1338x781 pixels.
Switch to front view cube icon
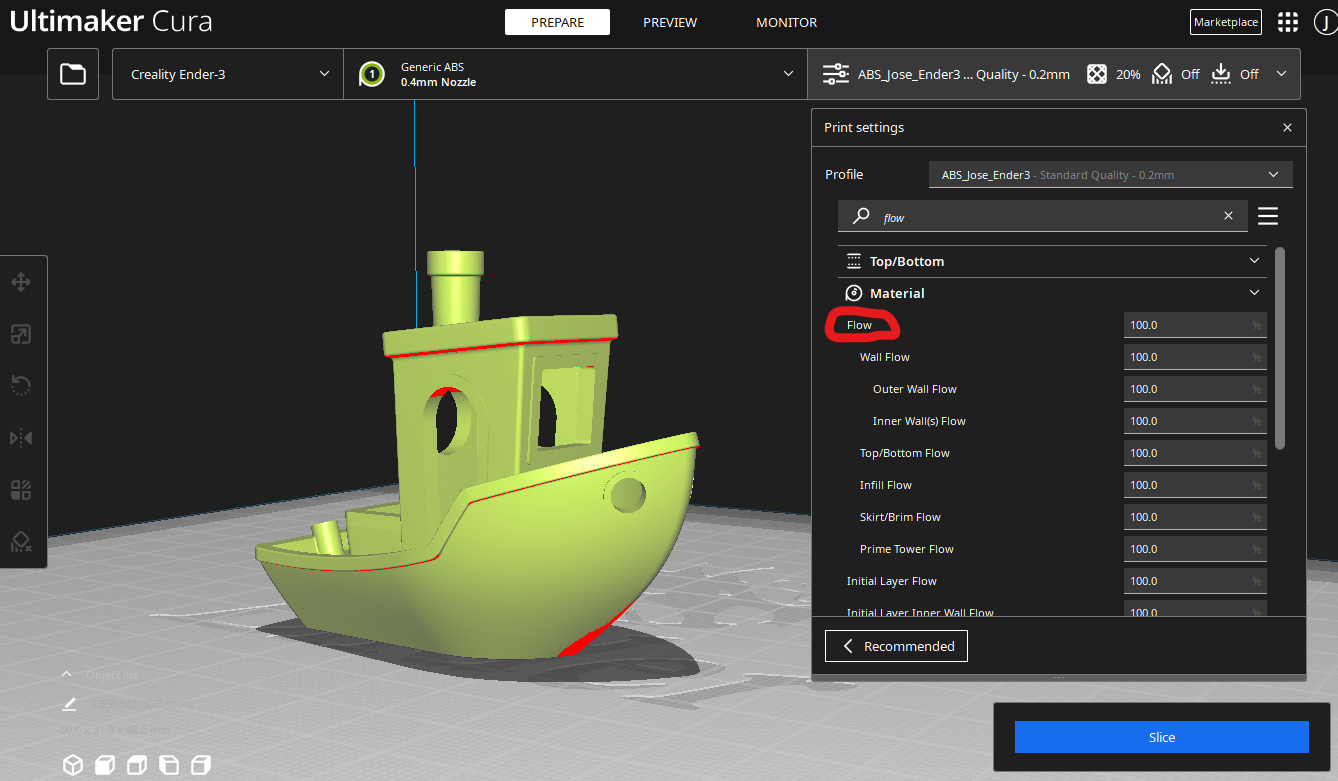[x=105, y=765]
